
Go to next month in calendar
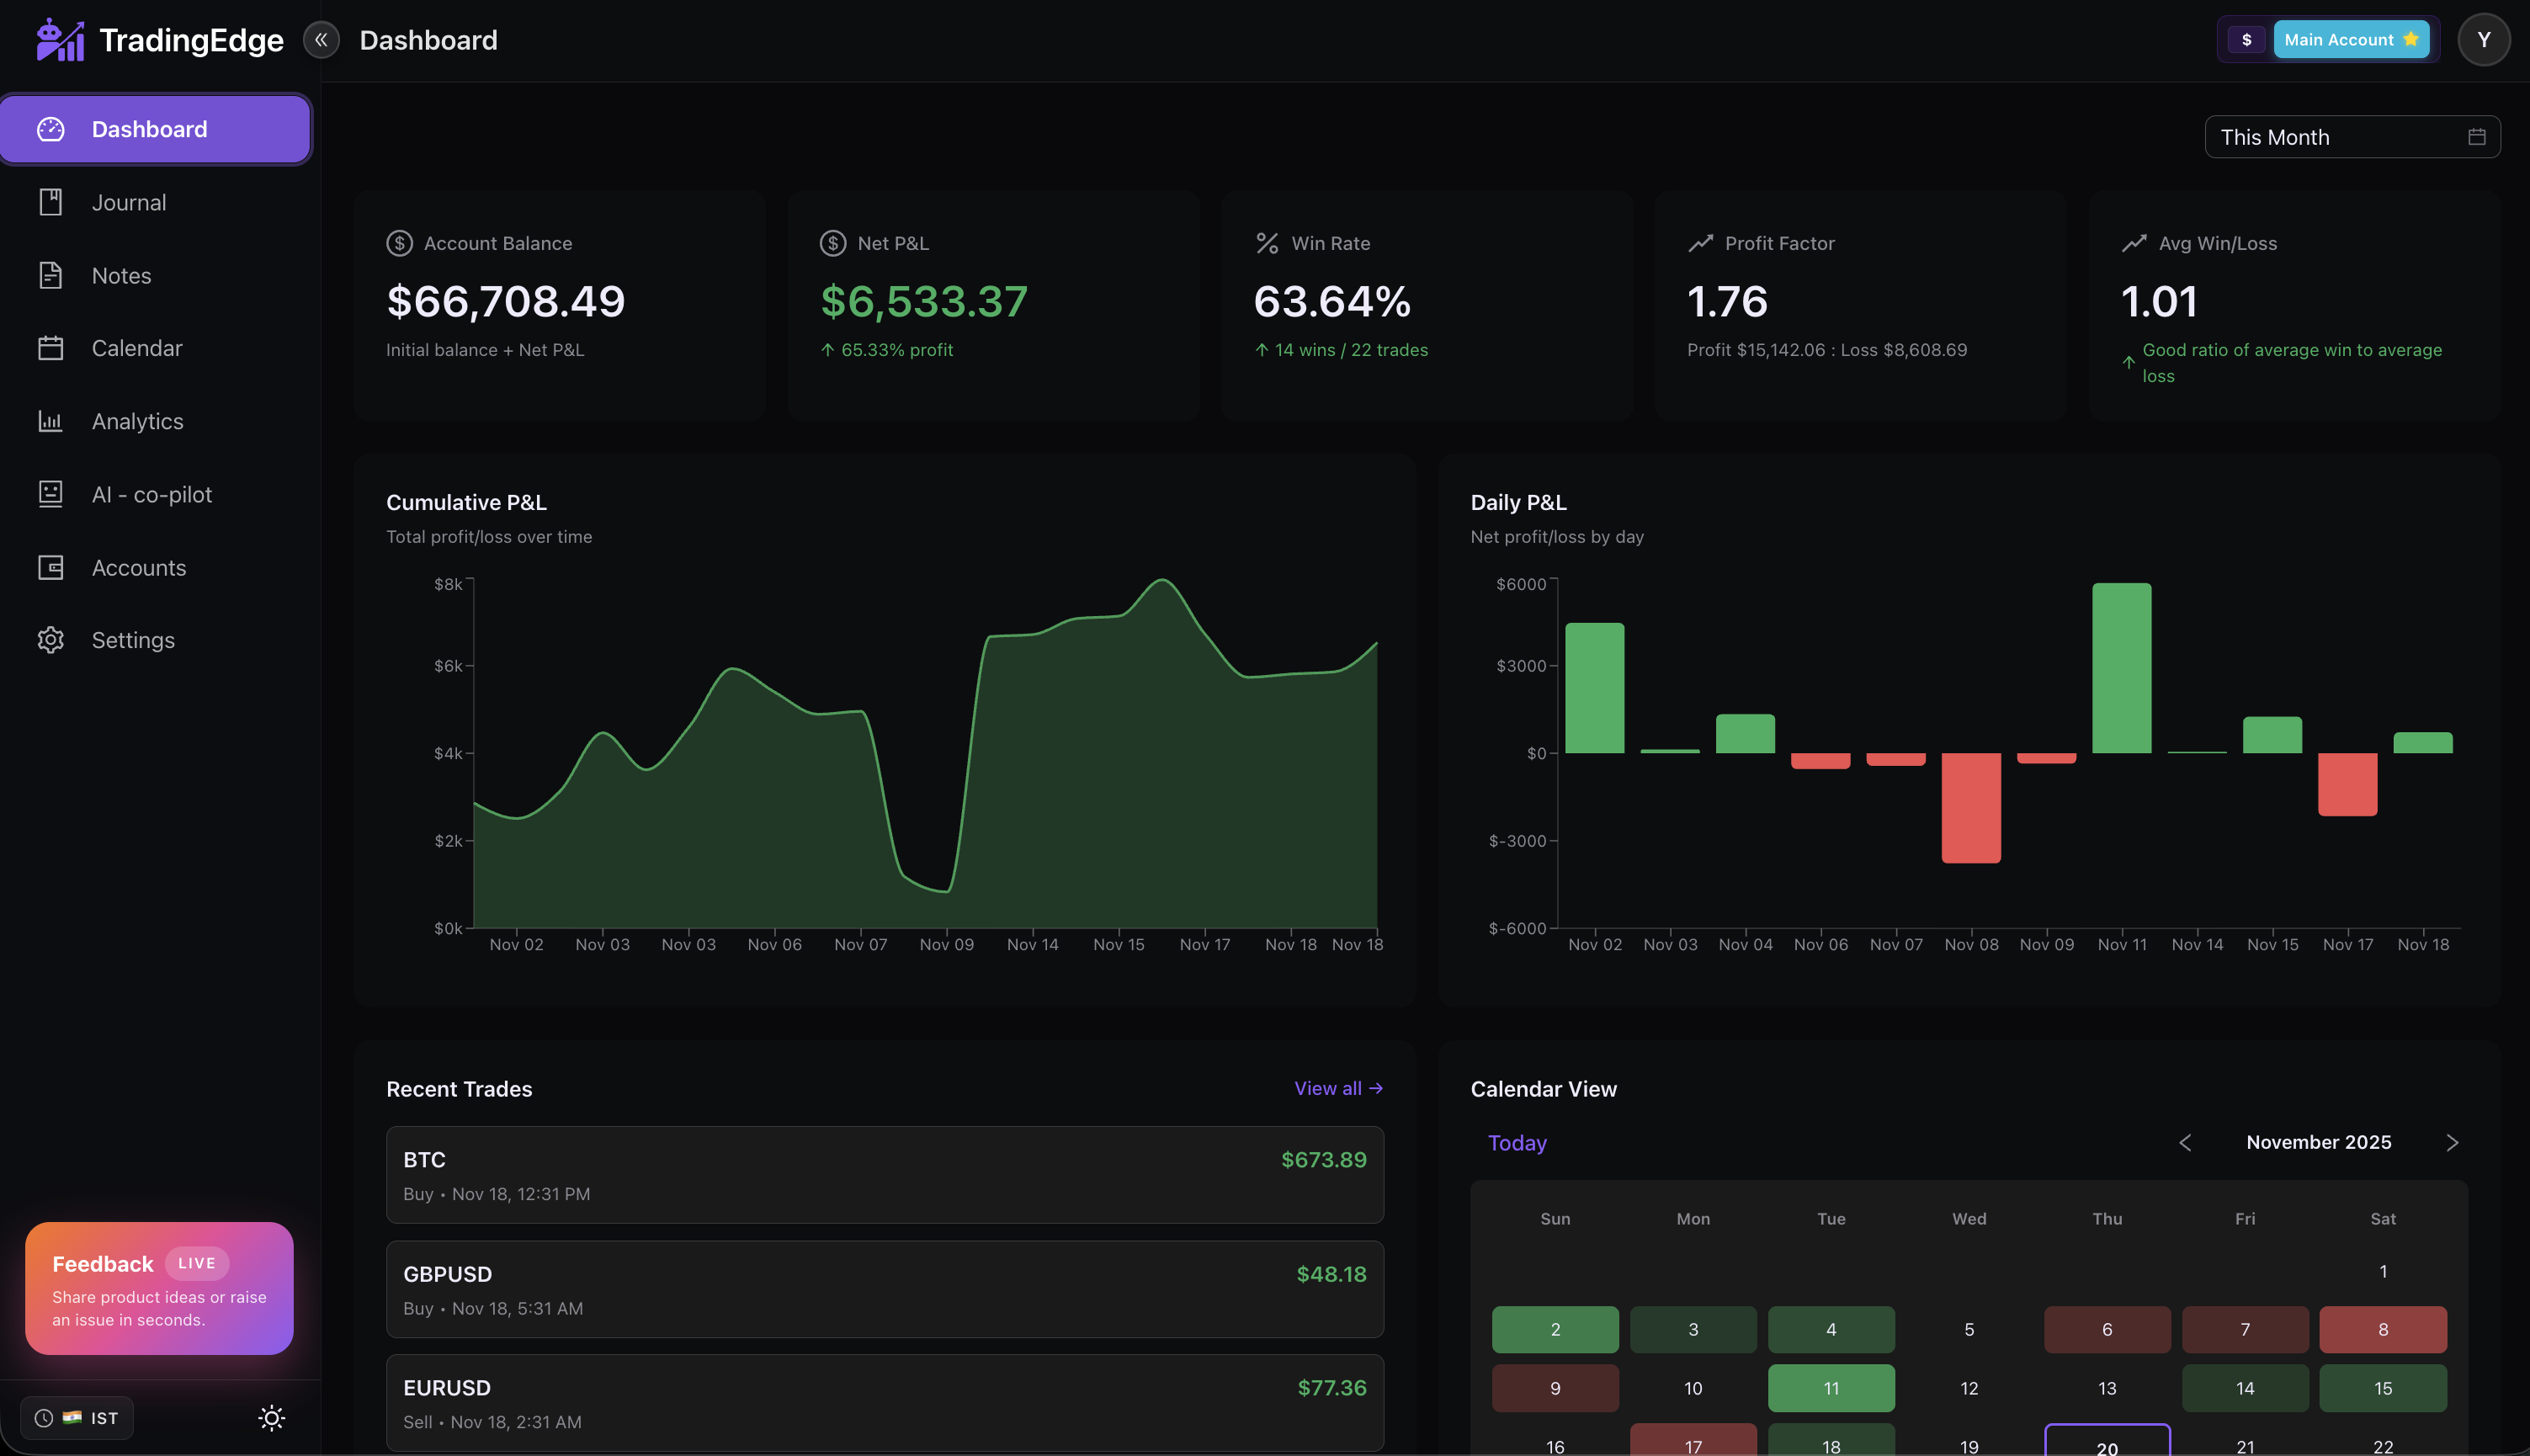(2452, 1143)
